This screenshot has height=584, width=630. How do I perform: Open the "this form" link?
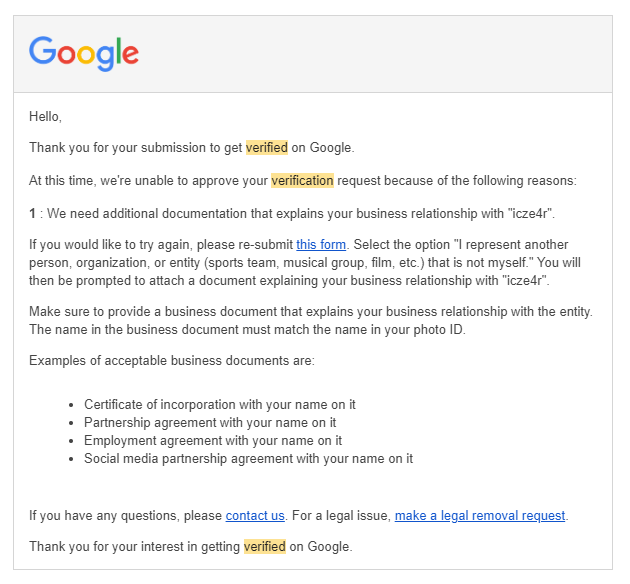(x=321, y=244)
